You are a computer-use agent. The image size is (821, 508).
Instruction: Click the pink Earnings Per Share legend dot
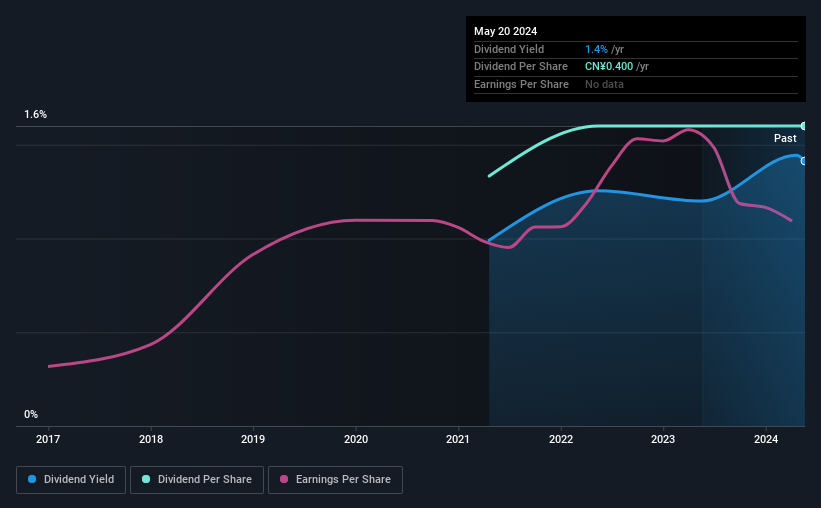coord(284,479)
